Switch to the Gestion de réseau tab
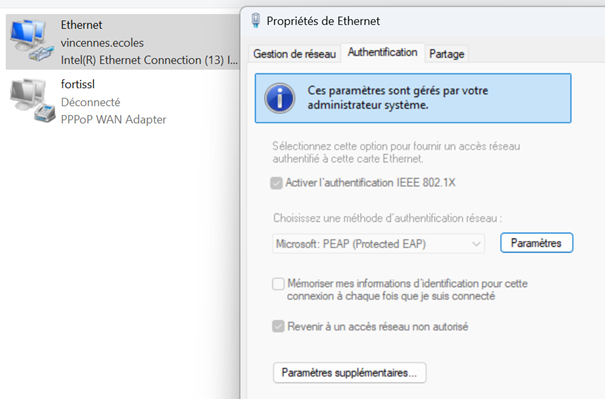The width and height of the screenshot is (605, 399). [294, 54]
